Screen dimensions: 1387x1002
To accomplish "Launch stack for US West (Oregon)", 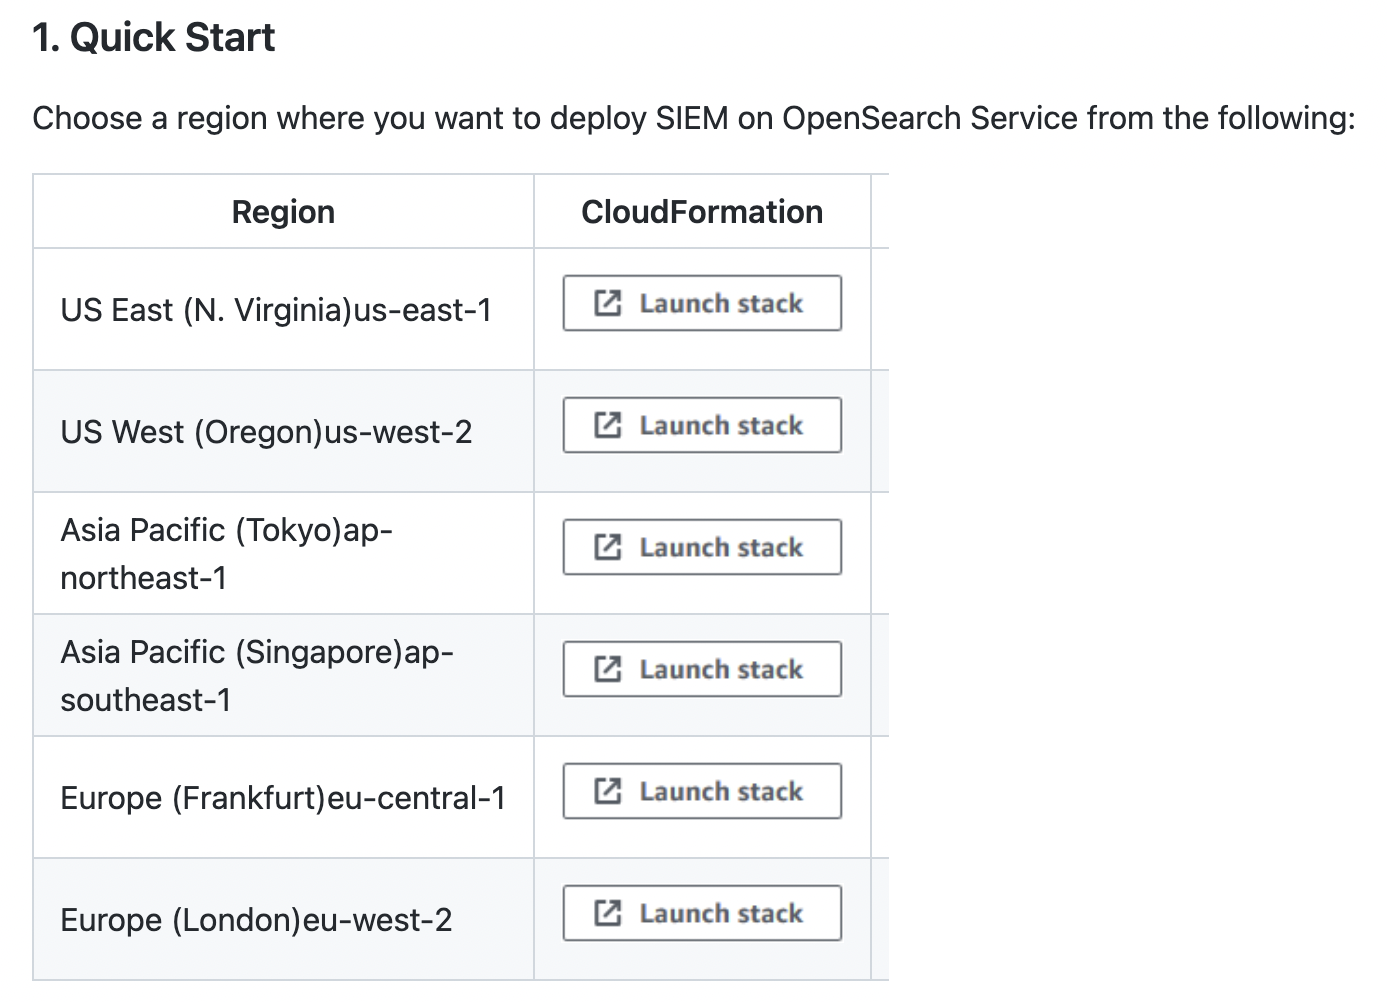I will pos(702,425).
